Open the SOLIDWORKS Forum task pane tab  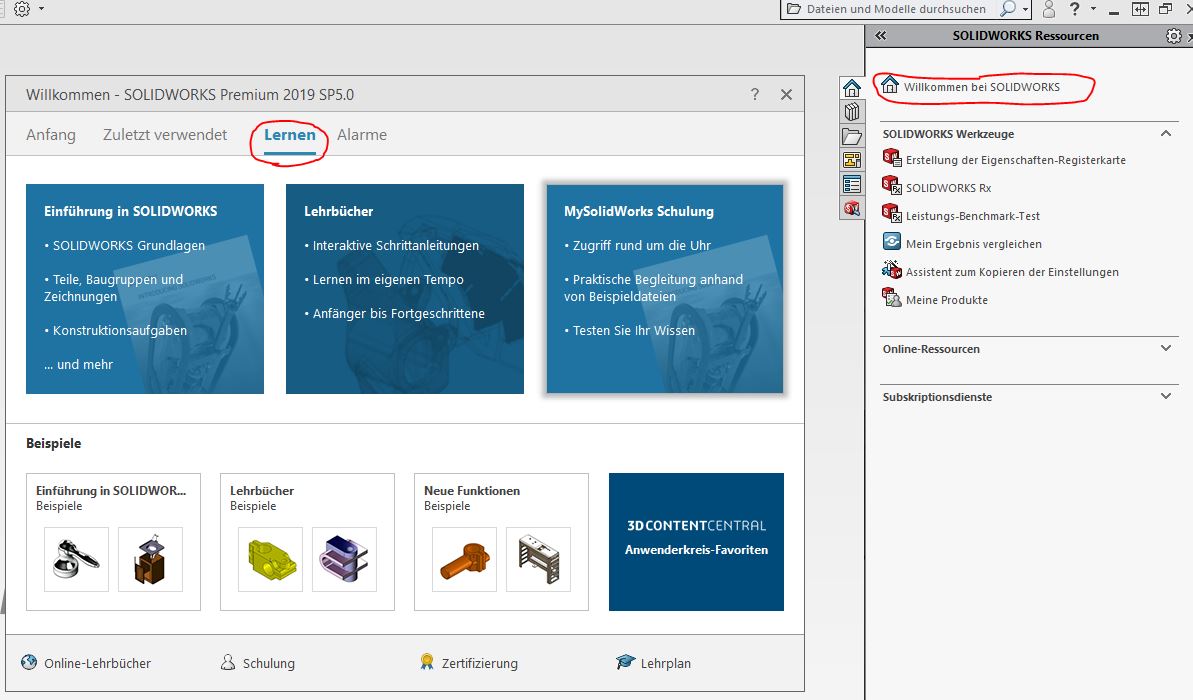click(x=852, y=208)
